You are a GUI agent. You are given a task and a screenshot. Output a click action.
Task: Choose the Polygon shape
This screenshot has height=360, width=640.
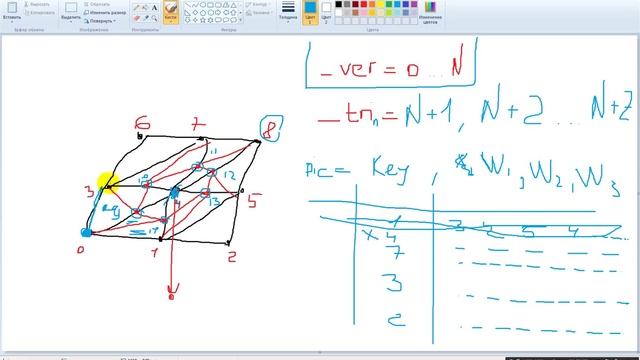(x=226, y=5)
